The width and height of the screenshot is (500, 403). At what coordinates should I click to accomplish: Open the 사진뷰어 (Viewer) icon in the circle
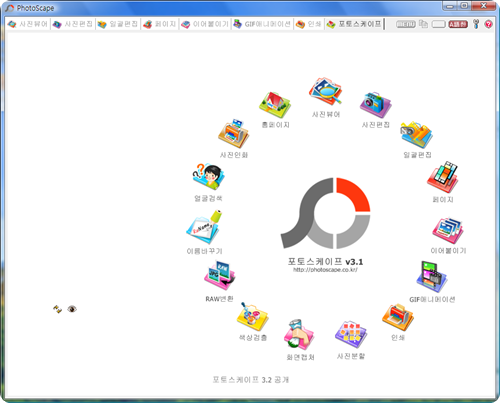pyautogui.click(x=325, y=92)
